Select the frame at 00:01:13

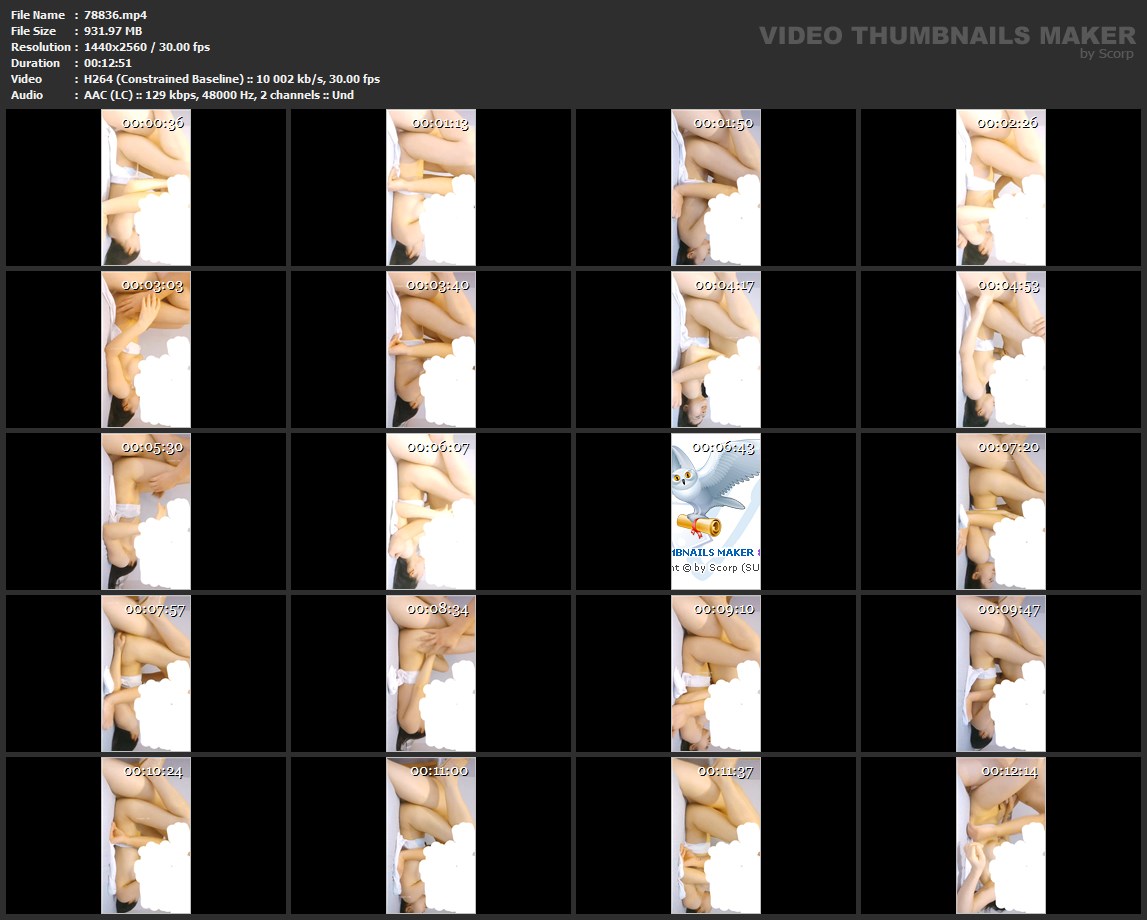point(431,187)
